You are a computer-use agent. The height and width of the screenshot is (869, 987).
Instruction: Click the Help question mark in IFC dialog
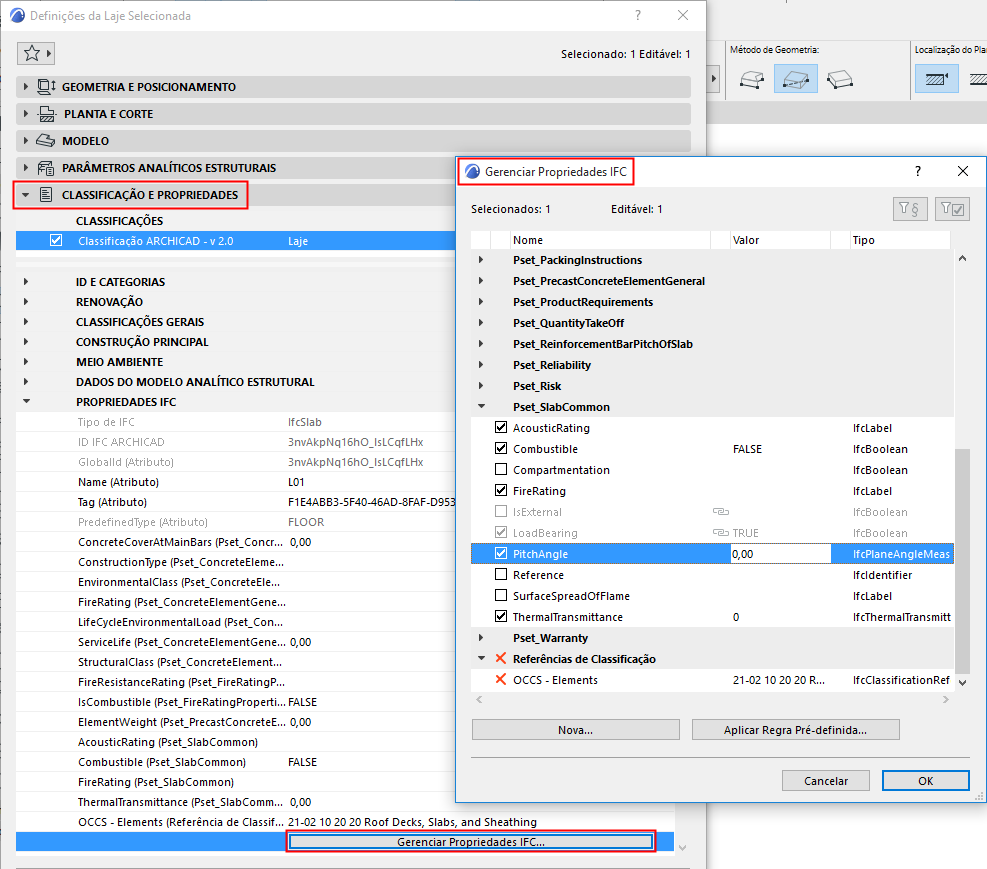pos(918,171)
